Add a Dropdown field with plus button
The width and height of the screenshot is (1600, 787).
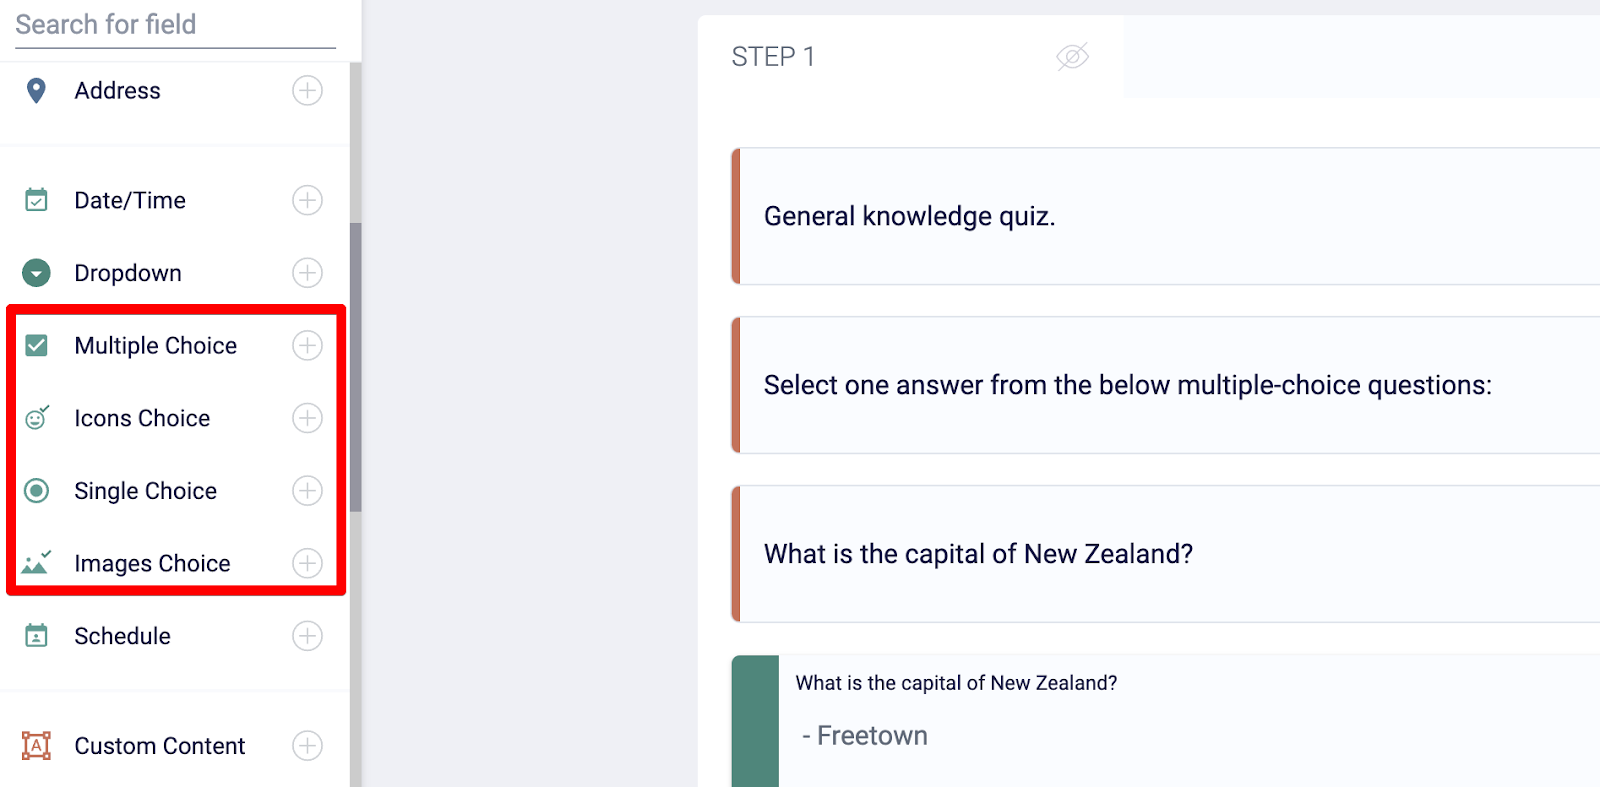tap(307, 272)
